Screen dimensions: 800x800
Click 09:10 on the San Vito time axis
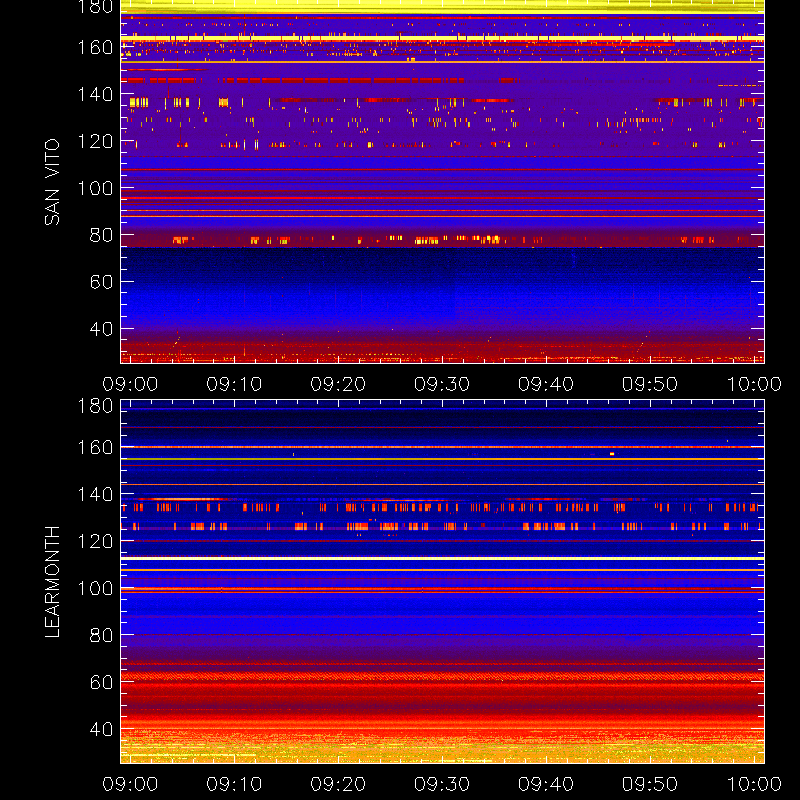click(x=234, y=384)
